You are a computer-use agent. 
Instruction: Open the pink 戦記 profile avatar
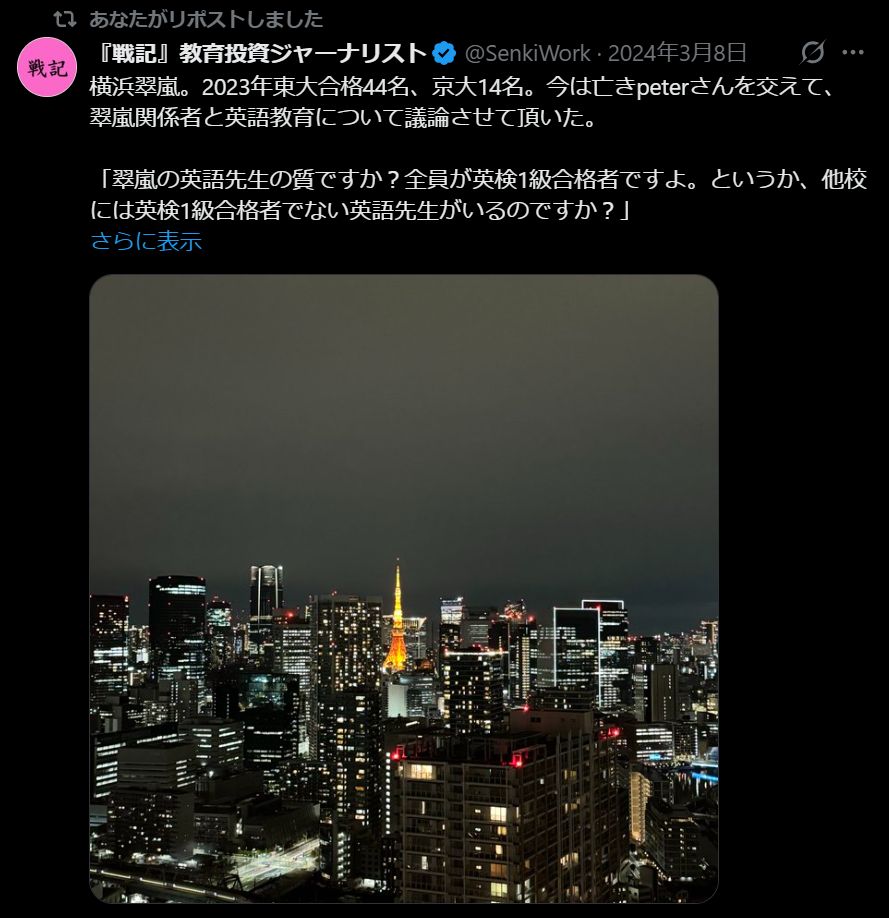pos(47,67)
